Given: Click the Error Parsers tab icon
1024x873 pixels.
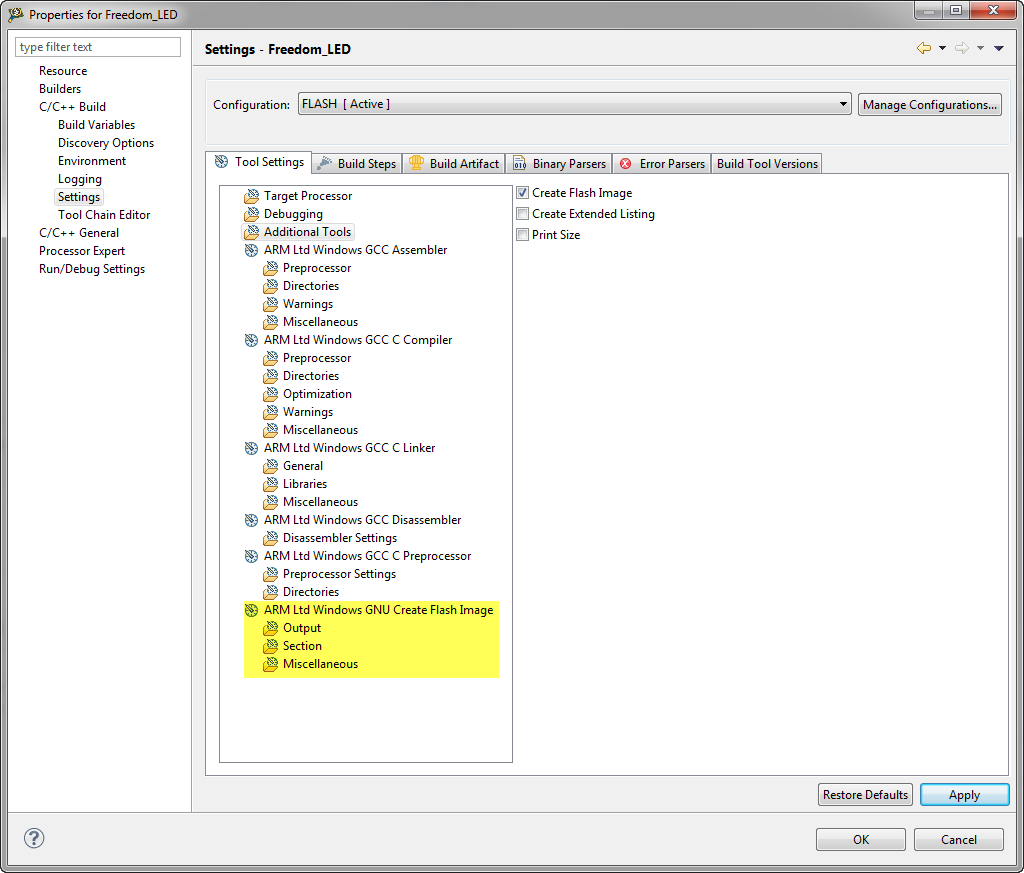Looking at the screenshot, I should click(626, 164).
